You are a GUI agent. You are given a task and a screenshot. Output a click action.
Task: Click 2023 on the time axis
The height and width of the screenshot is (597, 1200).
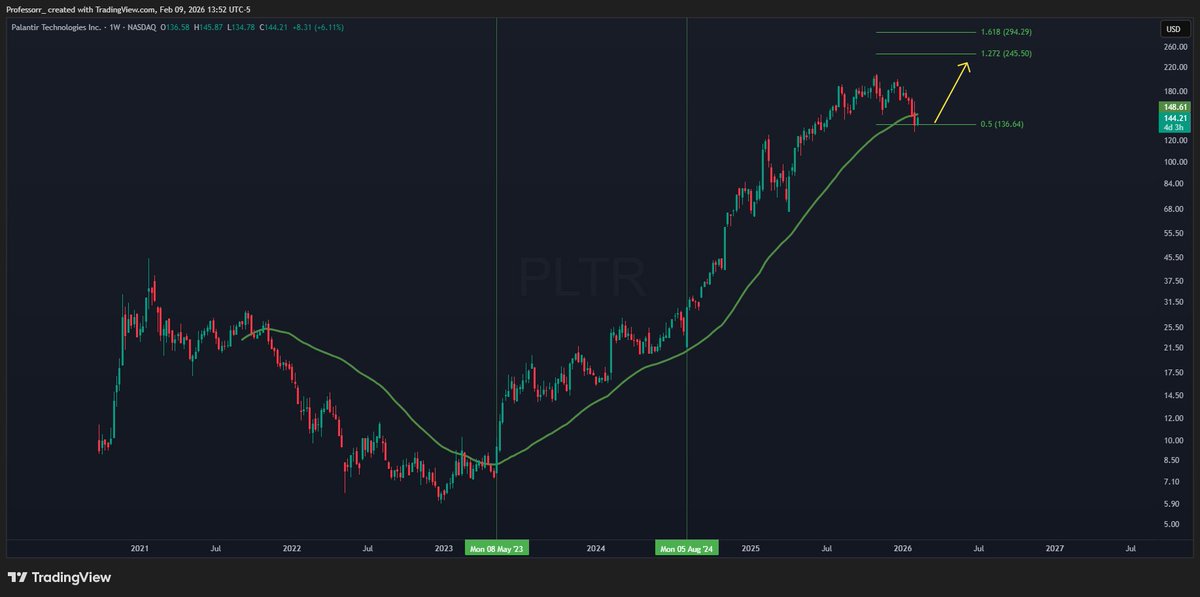click(444, 549)
